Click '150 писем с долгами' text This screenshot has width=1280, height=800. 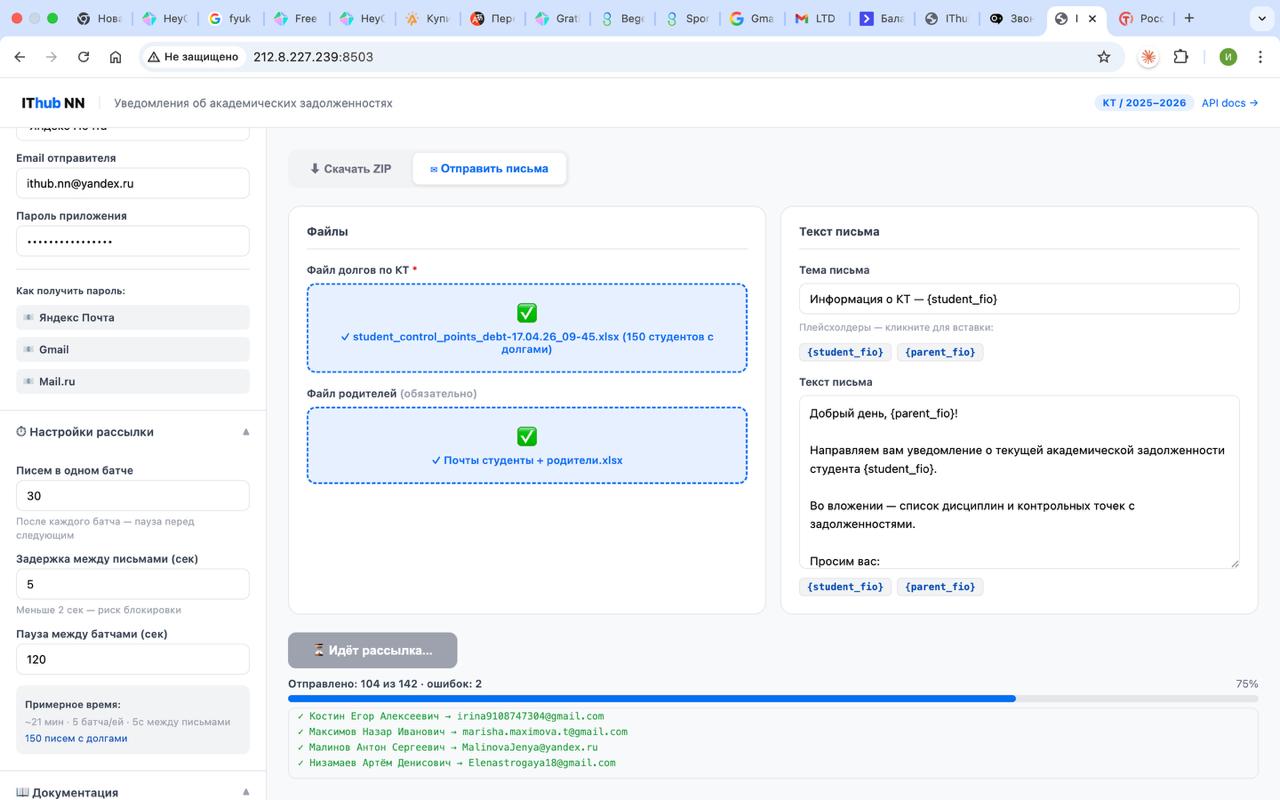(x=76, y=738)
